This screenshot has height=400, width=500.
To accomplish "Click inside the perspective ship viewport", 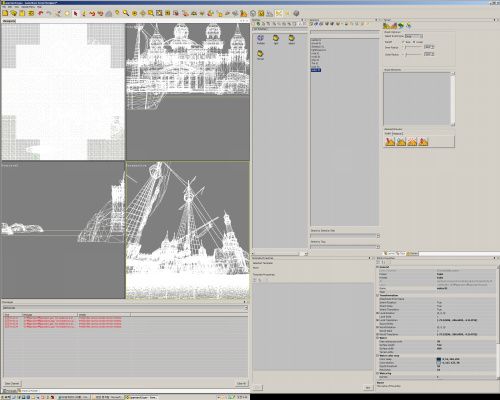I will 188,230.
